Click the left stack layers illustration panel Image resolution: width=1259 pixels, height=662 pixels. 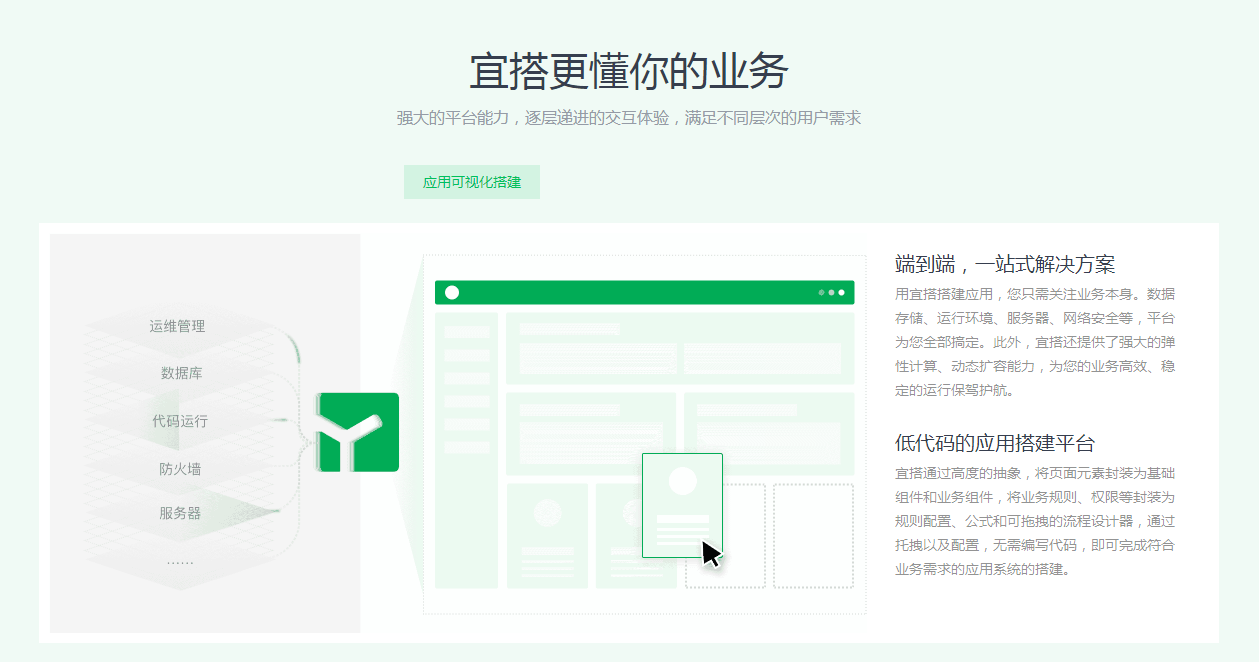tap(205, 433)
